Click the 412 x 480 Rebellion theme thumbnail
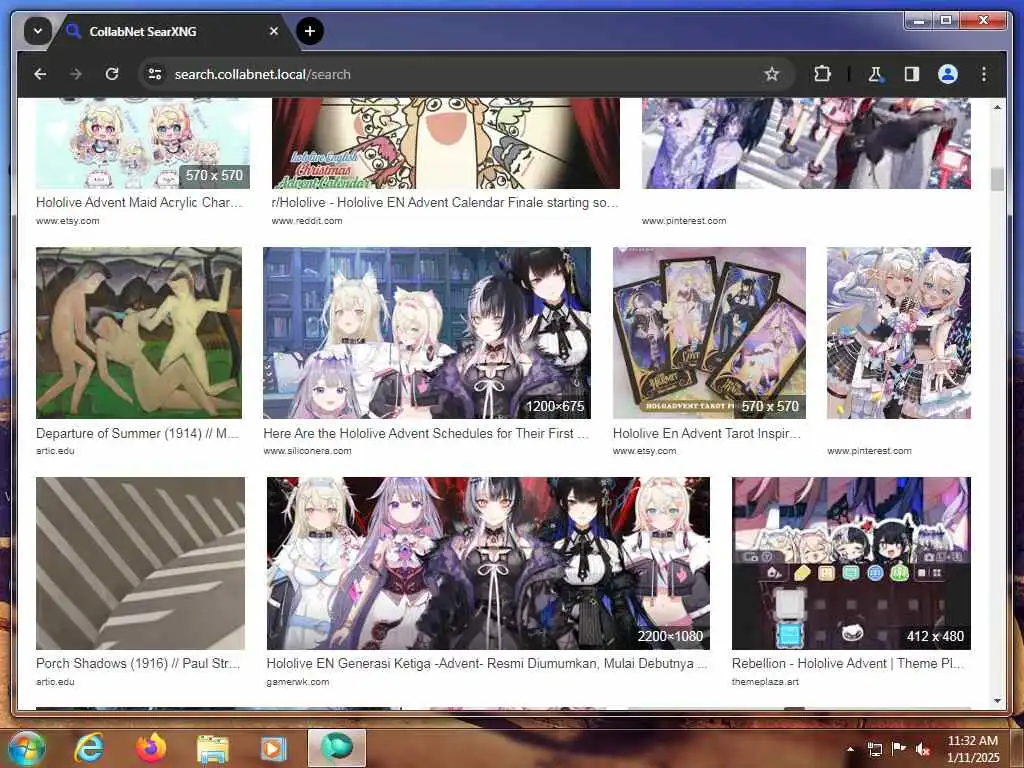Viewport: 1024px width, 768px height. click(852, 563)
